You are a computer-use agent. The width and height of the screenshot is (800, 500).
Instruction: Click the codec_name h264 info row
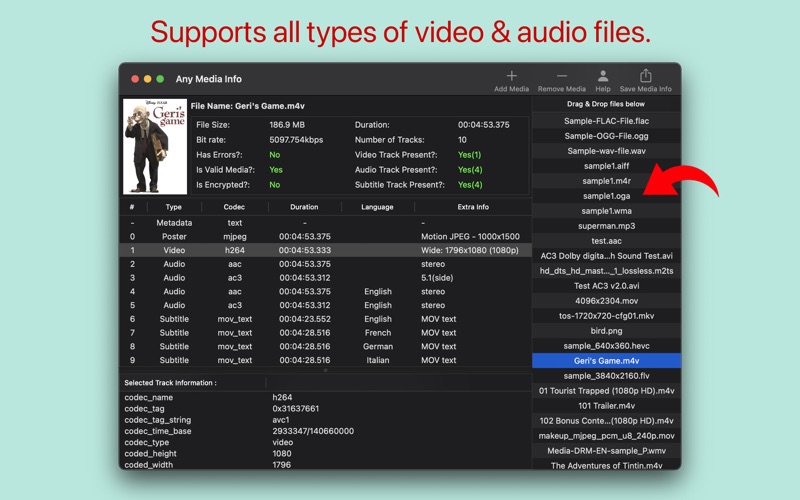(326, 397)
